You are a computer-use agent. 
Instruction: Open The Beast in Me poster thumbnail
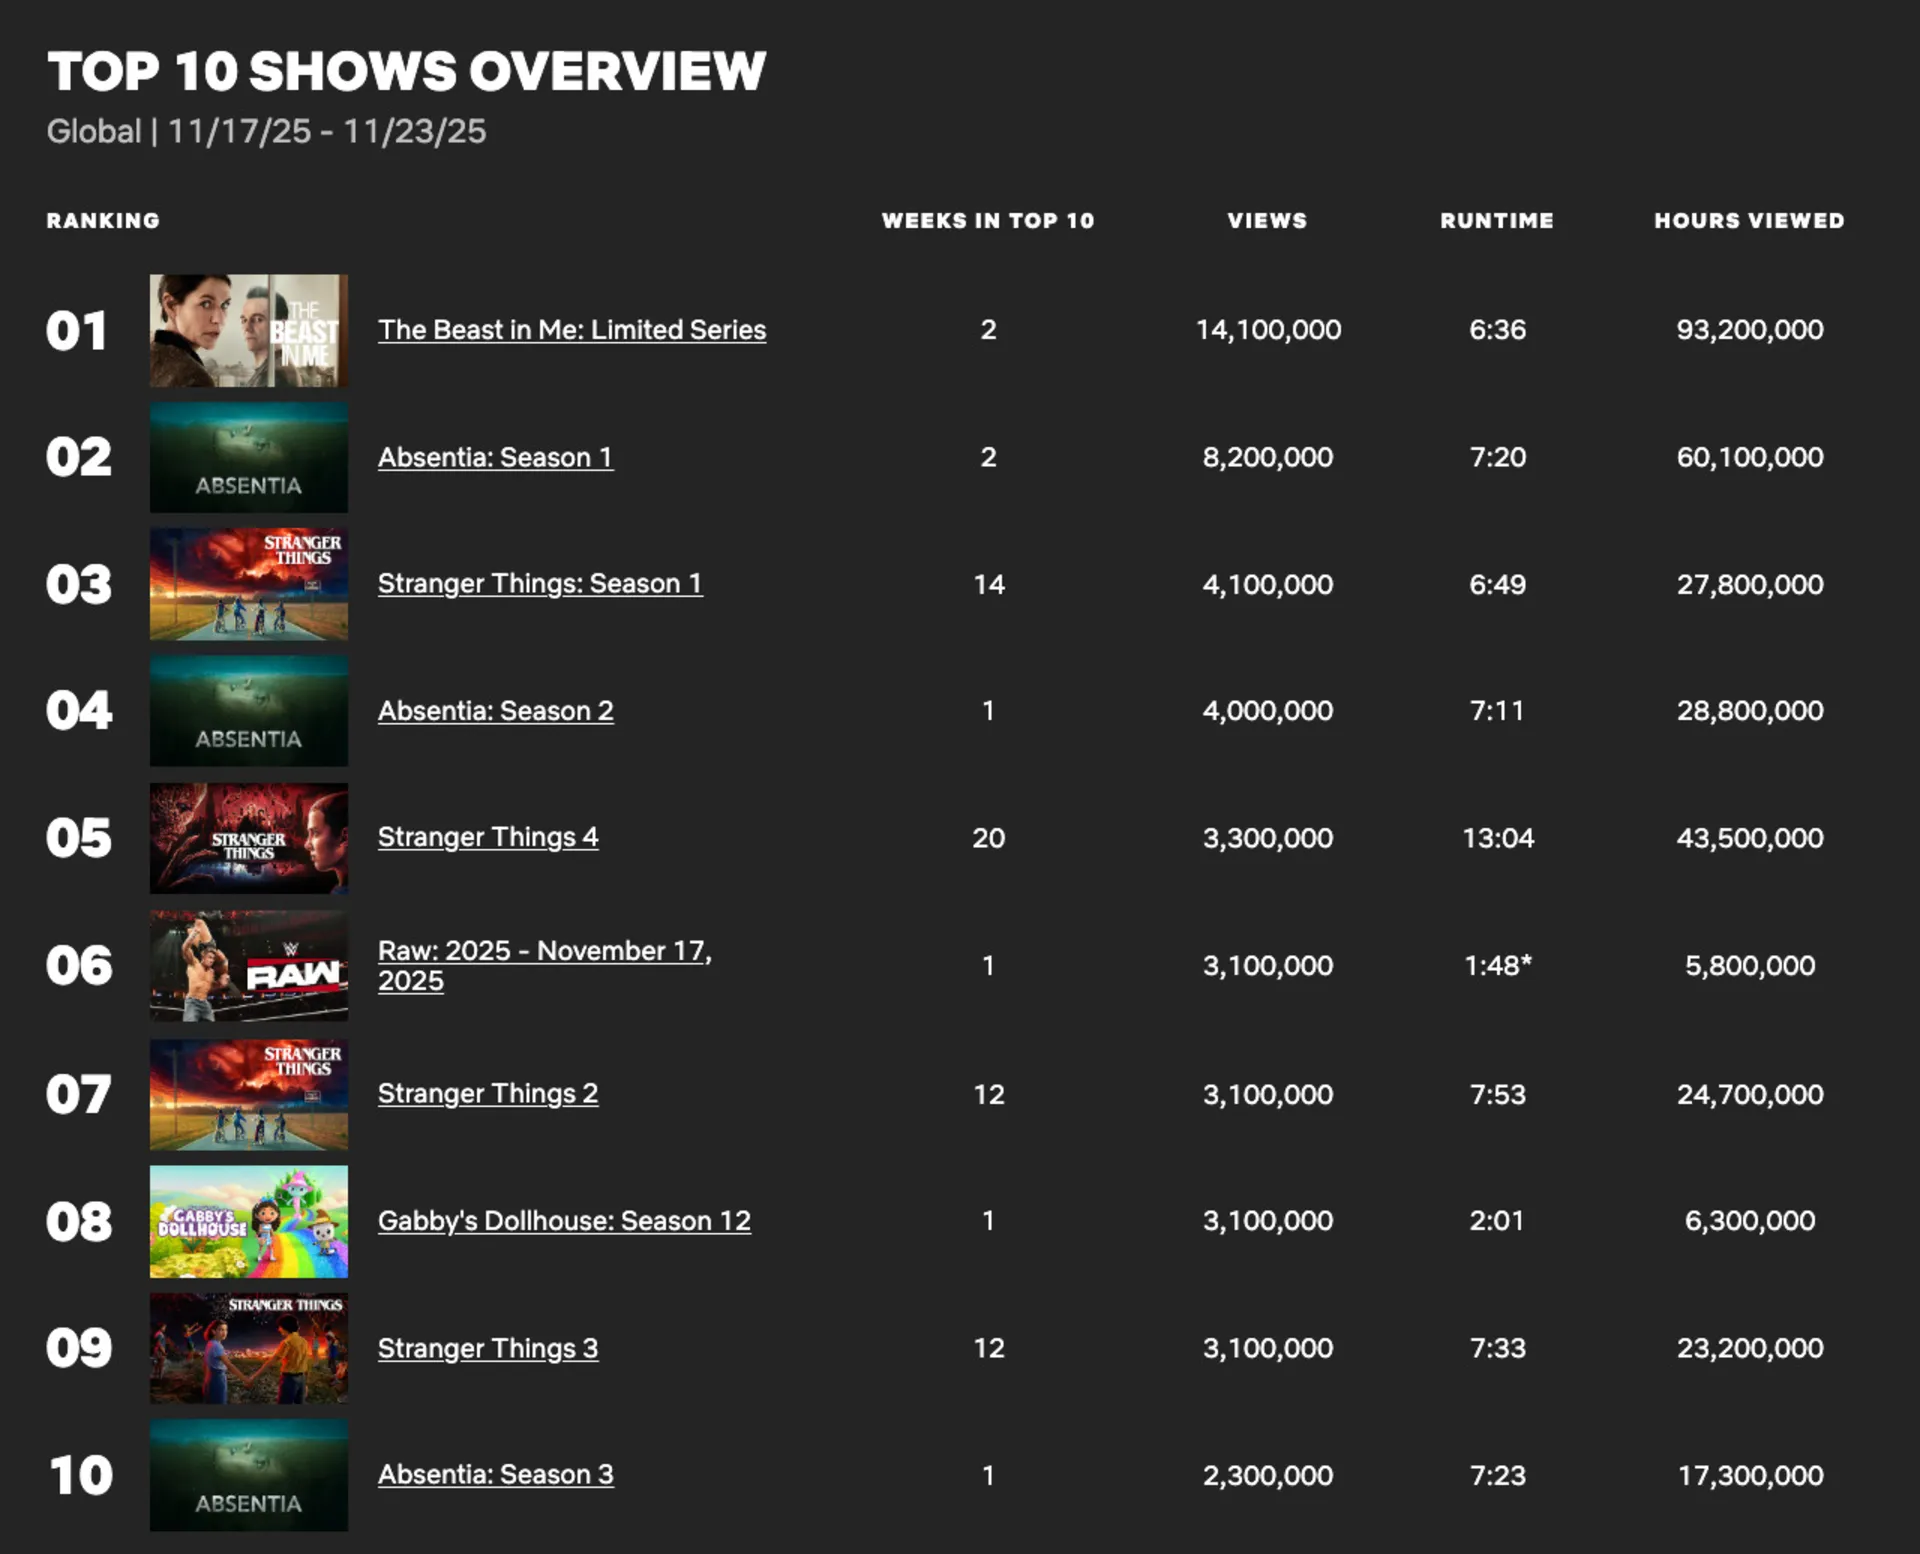point(248,330)
